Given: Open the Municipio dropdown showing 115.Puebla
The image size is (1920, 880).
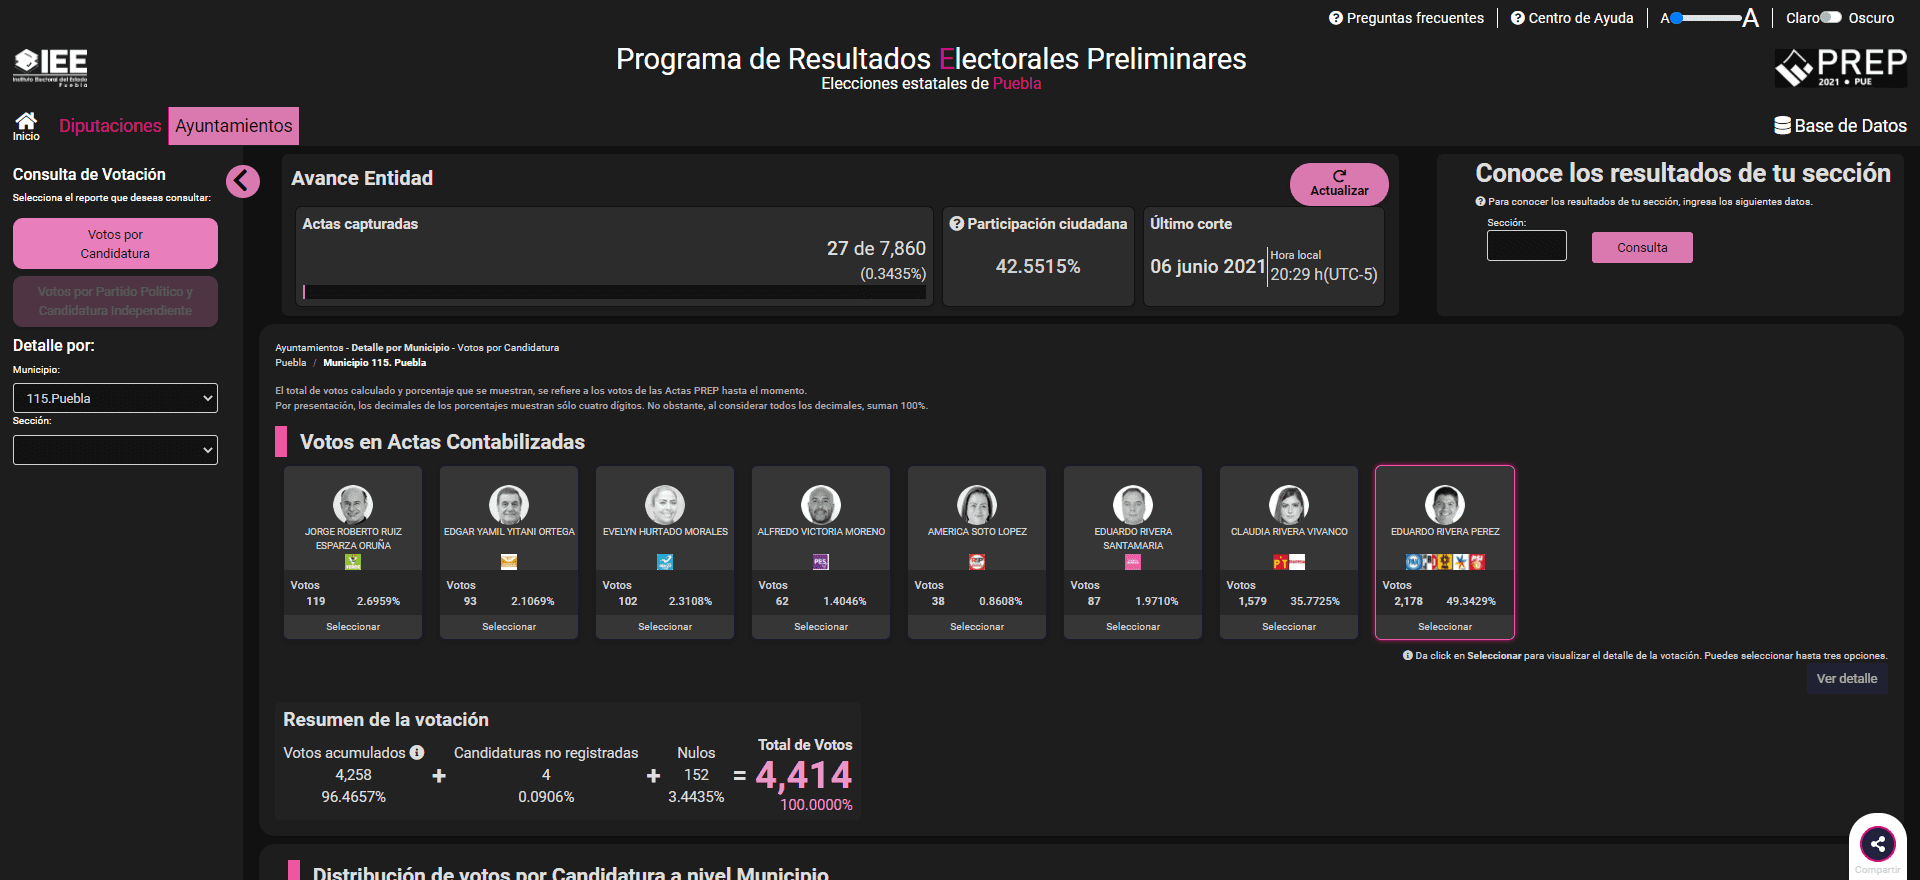Looking at the screenshot, I should click(115, 398).
